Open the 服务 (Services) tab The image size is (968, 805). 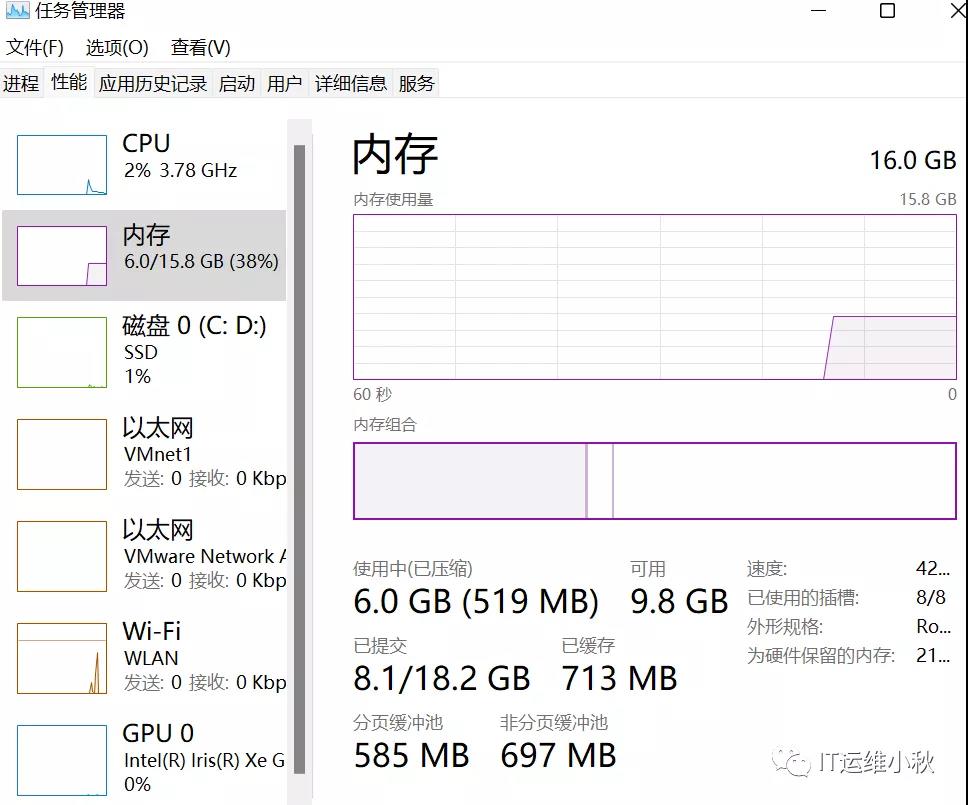417,82
